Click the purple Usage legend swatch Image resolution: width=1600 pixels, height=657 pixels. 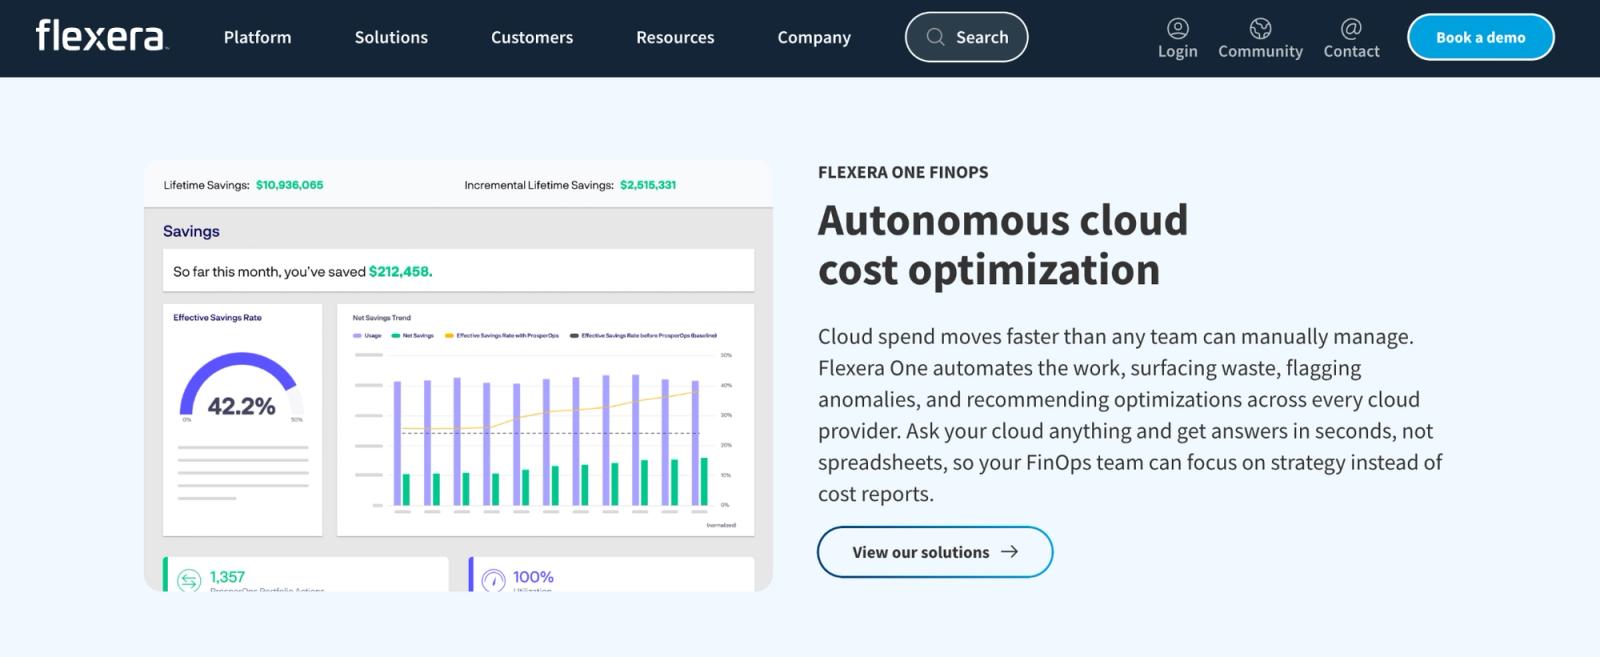[357, 336]
